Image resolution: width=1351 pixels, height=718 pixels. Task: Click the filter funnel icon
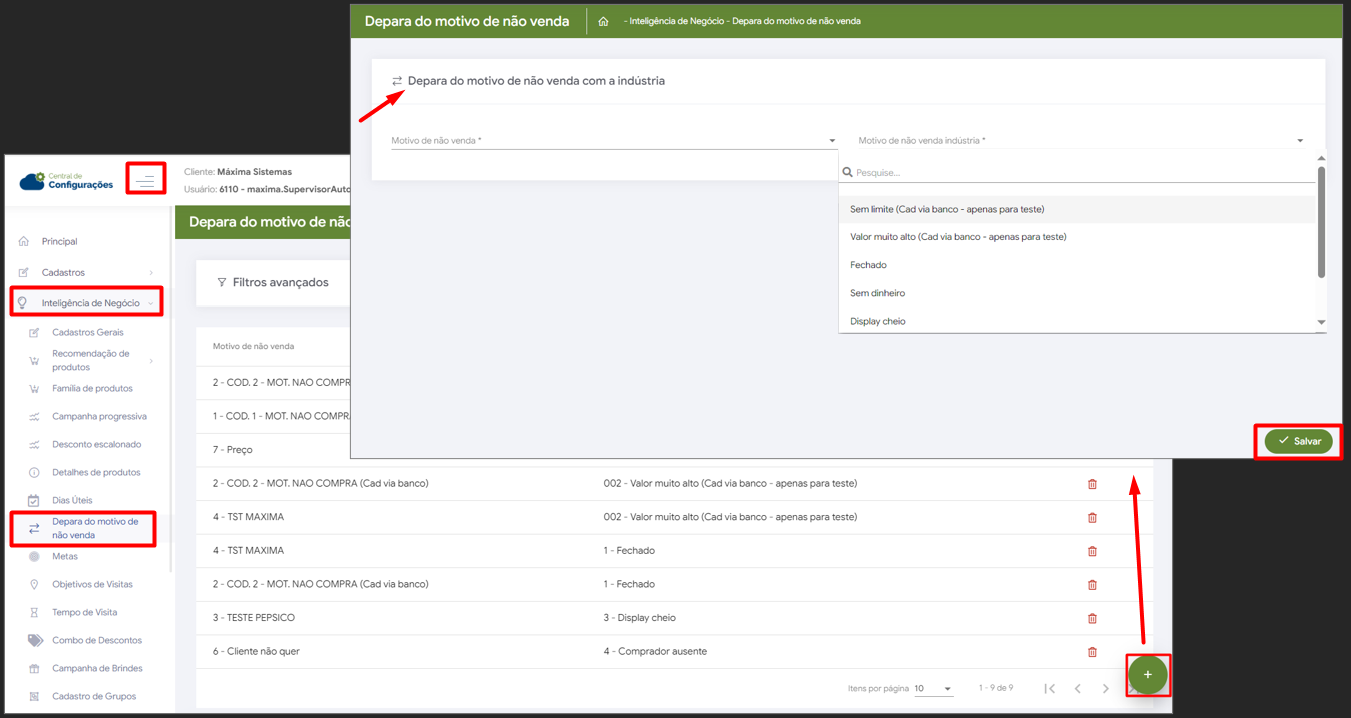(x=222, y=283)
